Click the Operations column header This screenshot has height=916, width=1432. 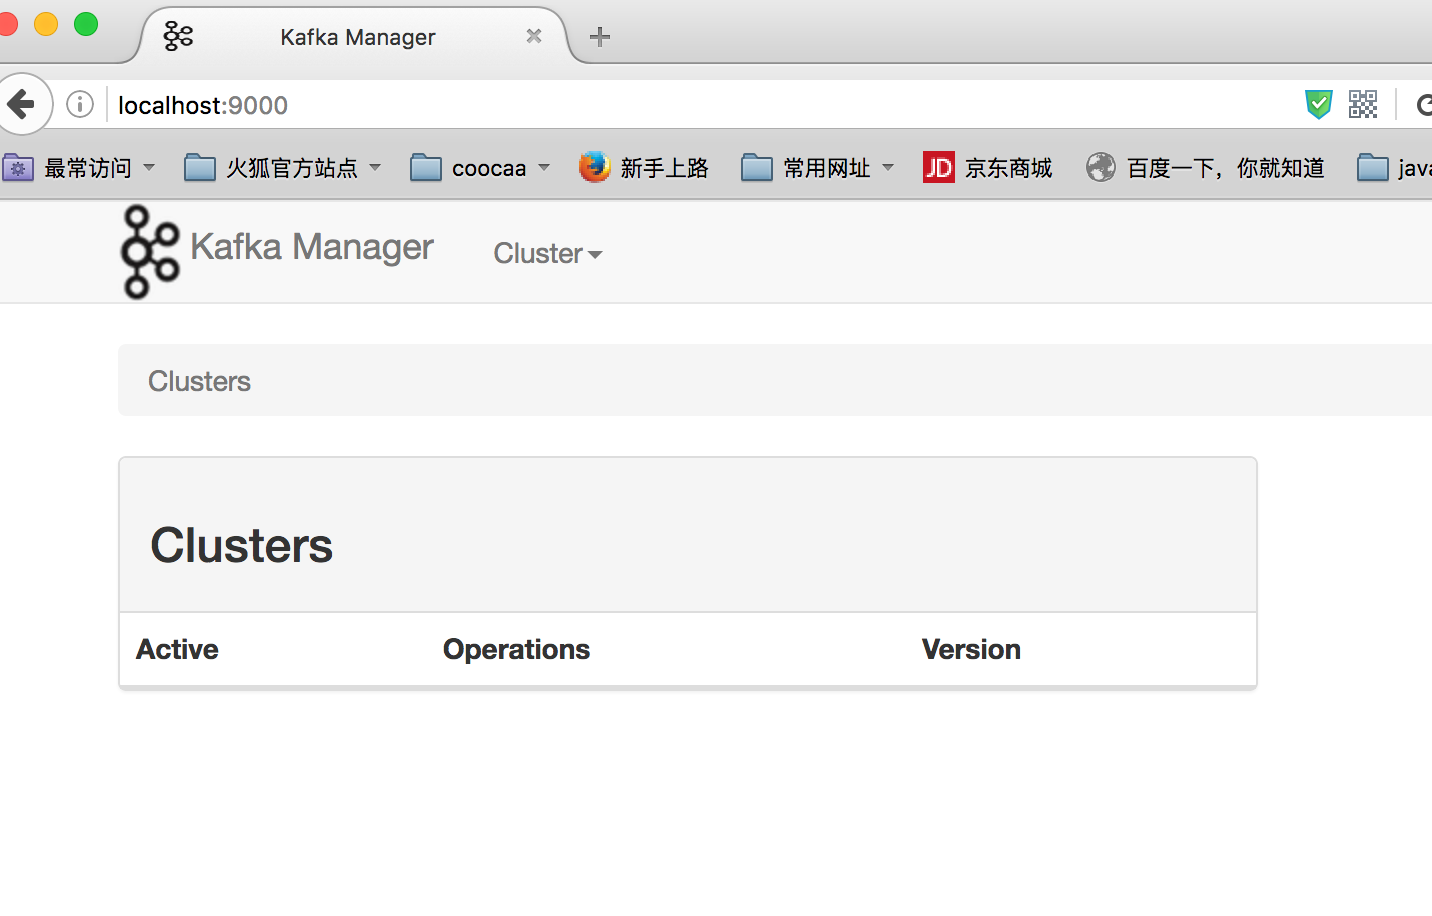(x=516, y=649)
